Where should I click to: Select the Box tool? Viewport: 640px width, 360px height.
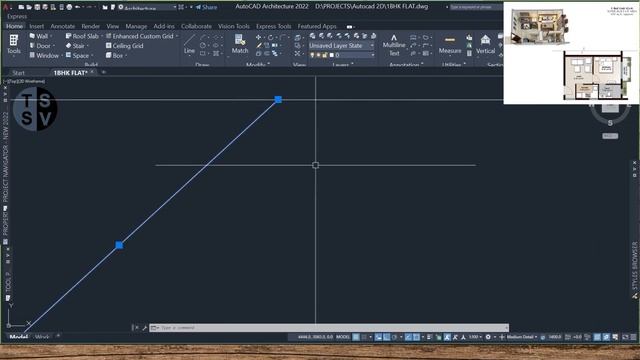(114, 55)
